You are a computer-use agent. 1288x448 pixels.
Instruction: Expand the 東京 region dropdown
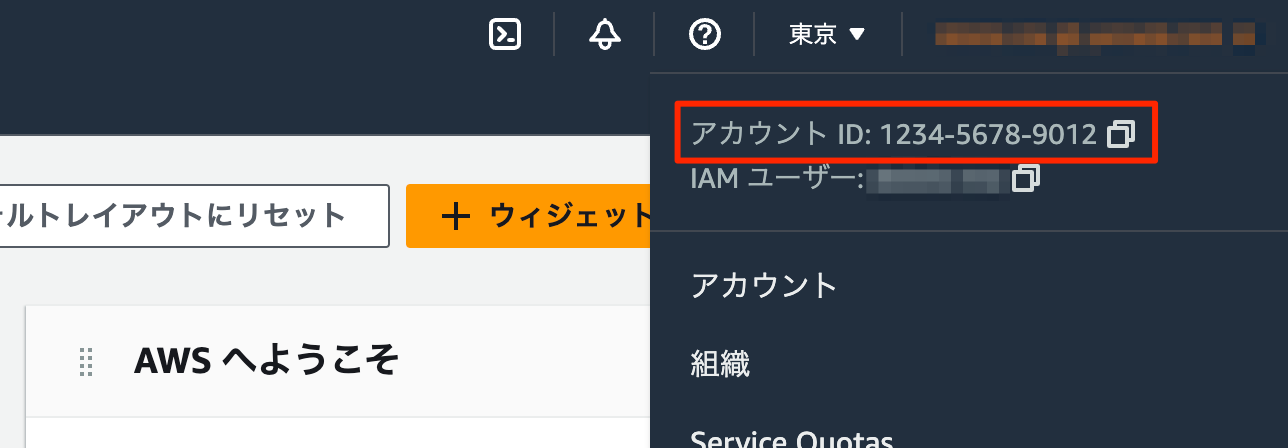[x=827, y=34]
